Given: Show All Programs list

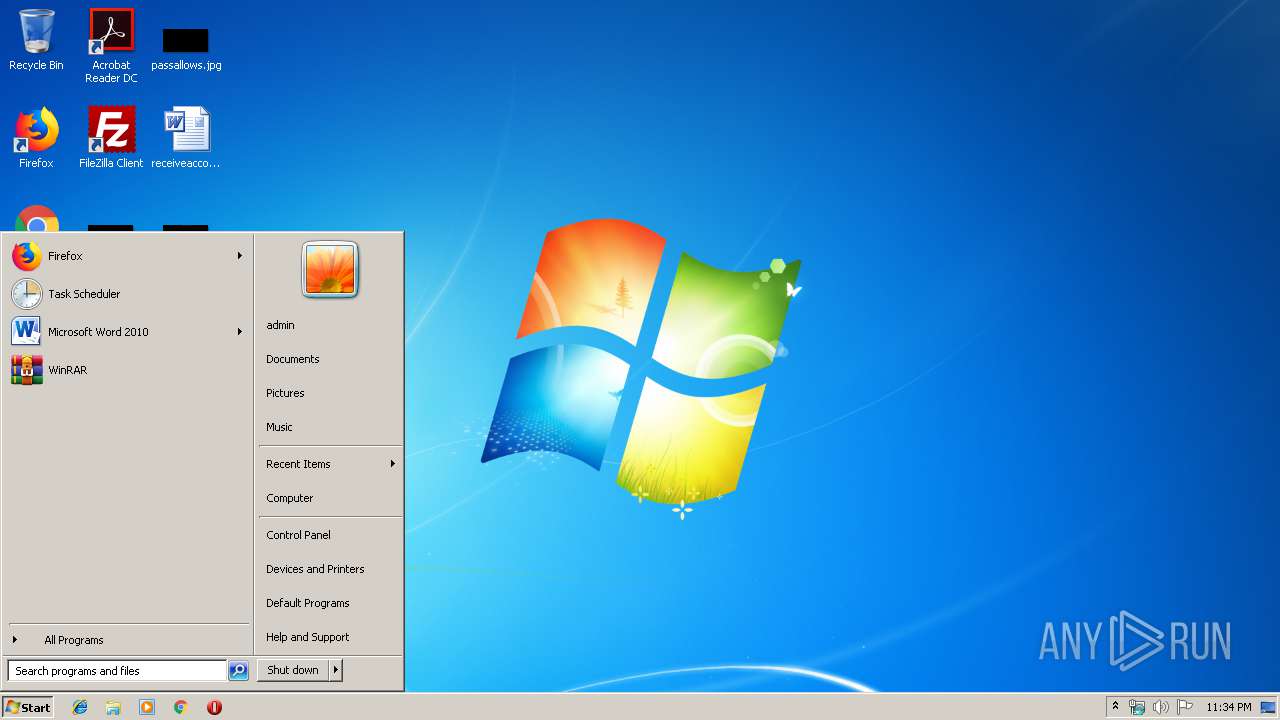Looking at the screenshot, I should (128, 640).
